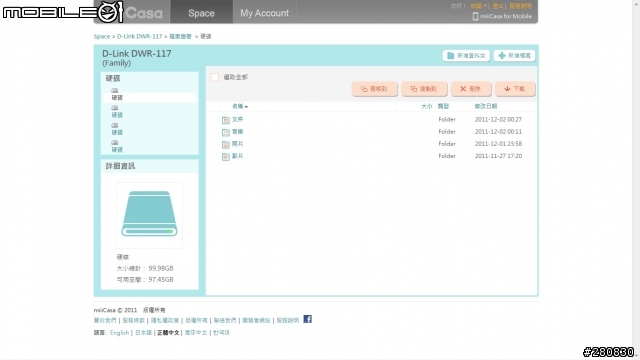Sort by the 修改日期 modified date header

coord(486,106)
